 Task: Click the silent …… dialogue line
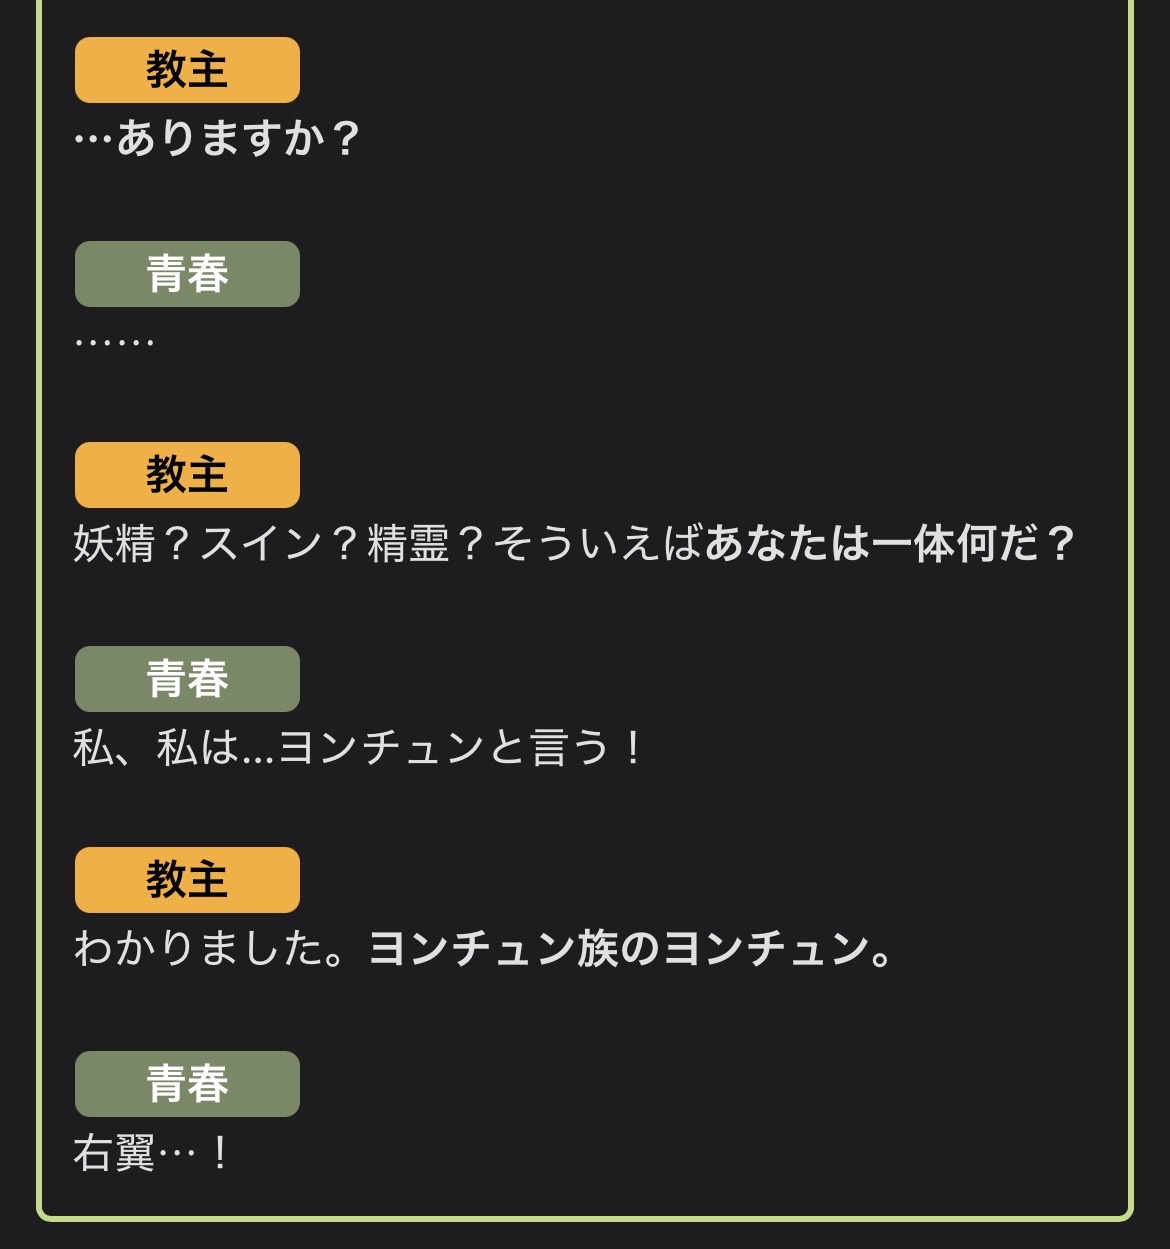click(115, 342)
